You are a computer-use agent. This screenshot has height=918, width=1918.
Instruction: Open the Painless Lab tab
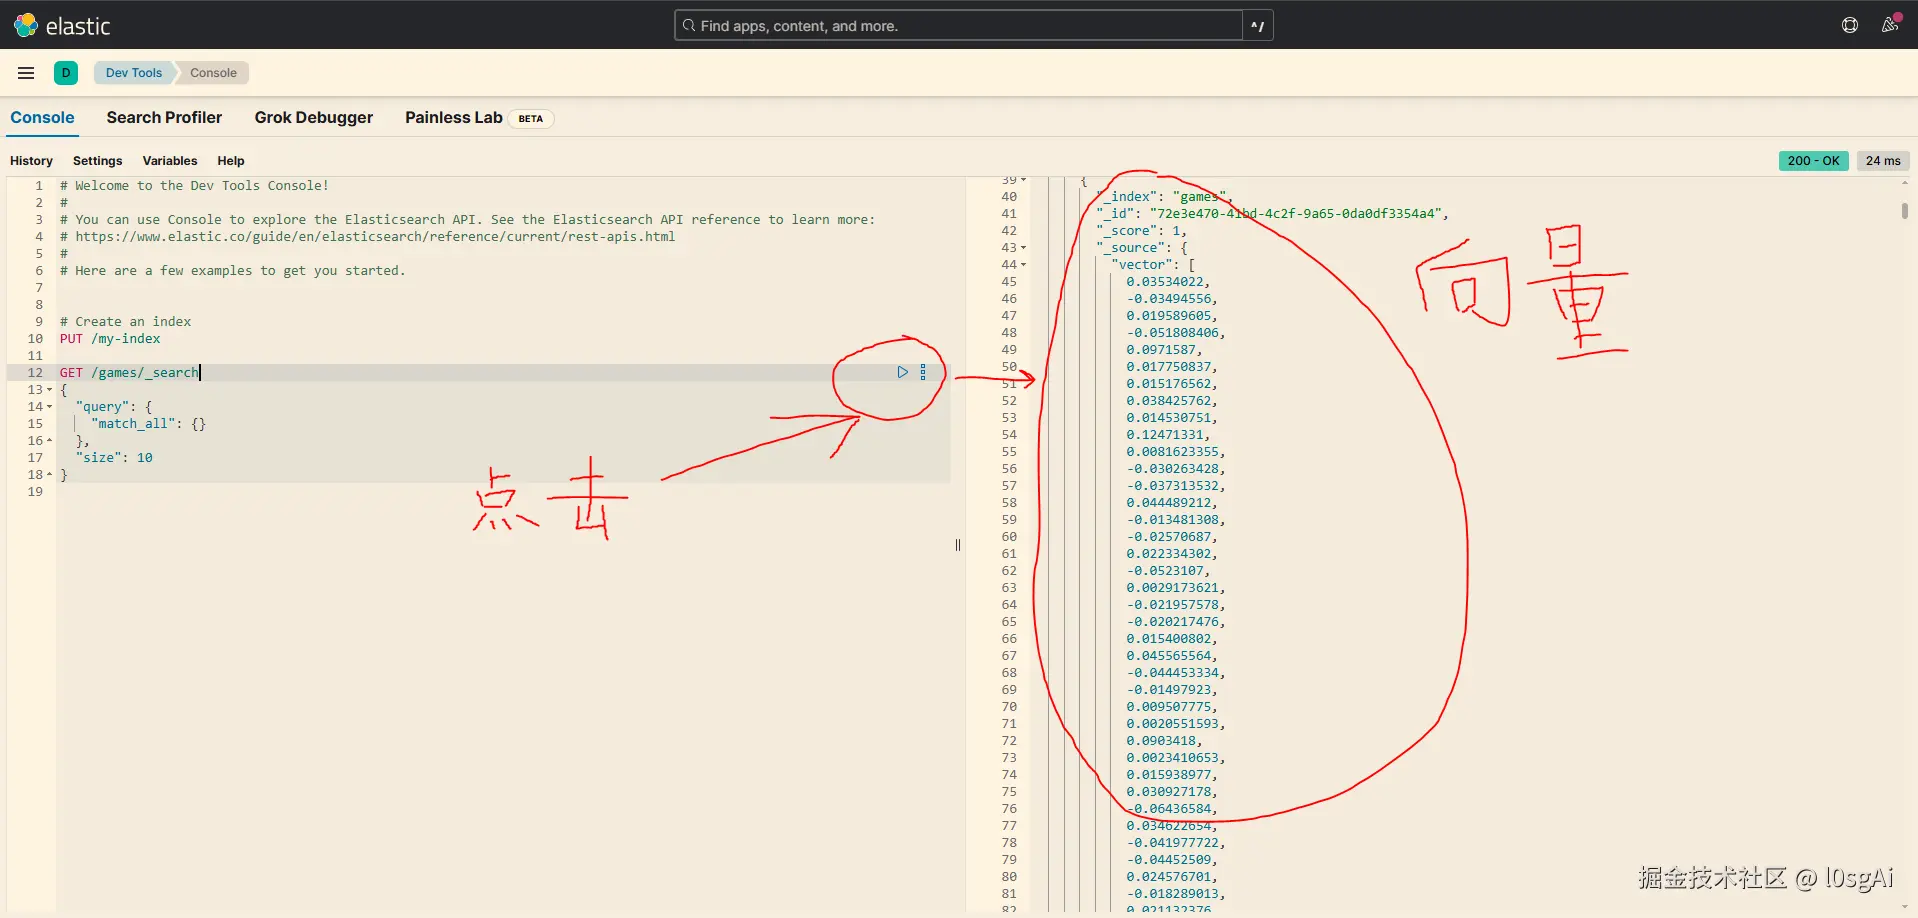click(x=454, y=118)
